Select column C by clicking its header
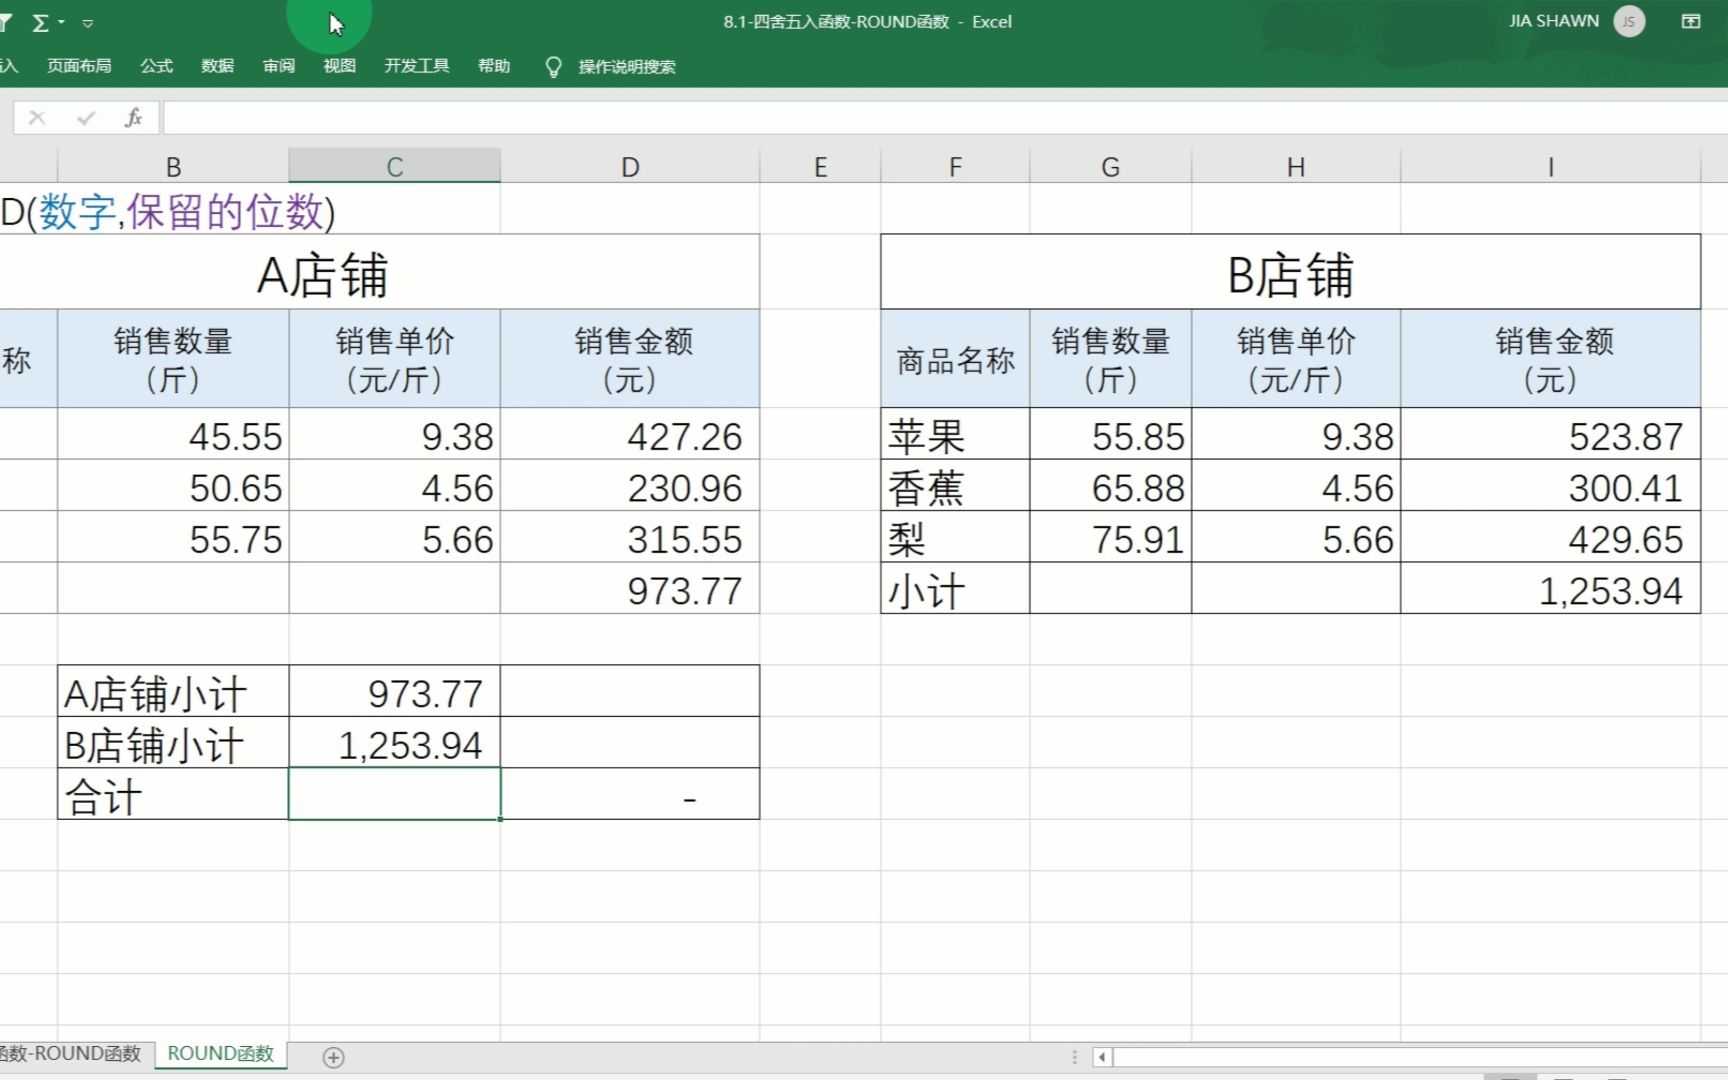 point(394,165)
